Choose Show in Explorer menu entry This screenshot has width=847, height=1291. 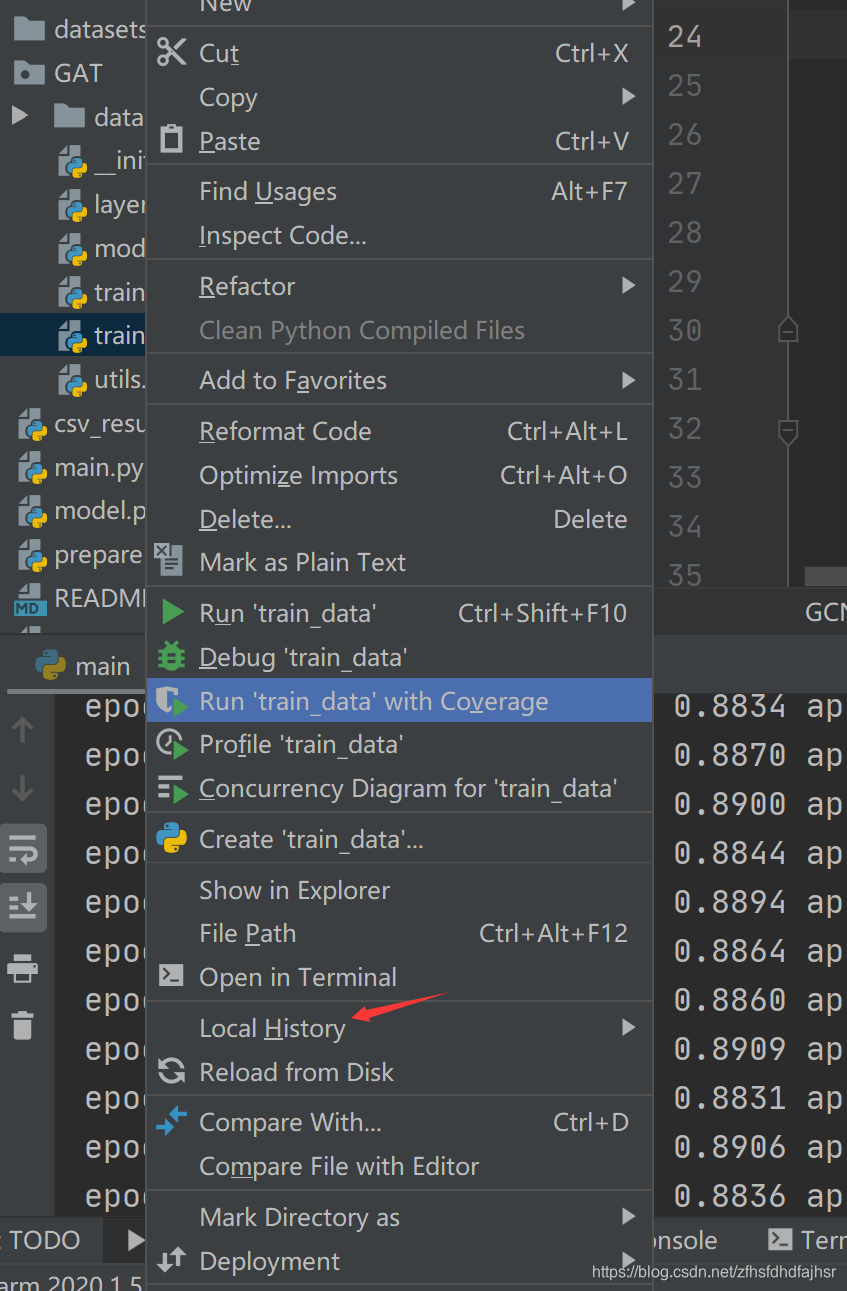pyautogui.click(x=400, y=890)
